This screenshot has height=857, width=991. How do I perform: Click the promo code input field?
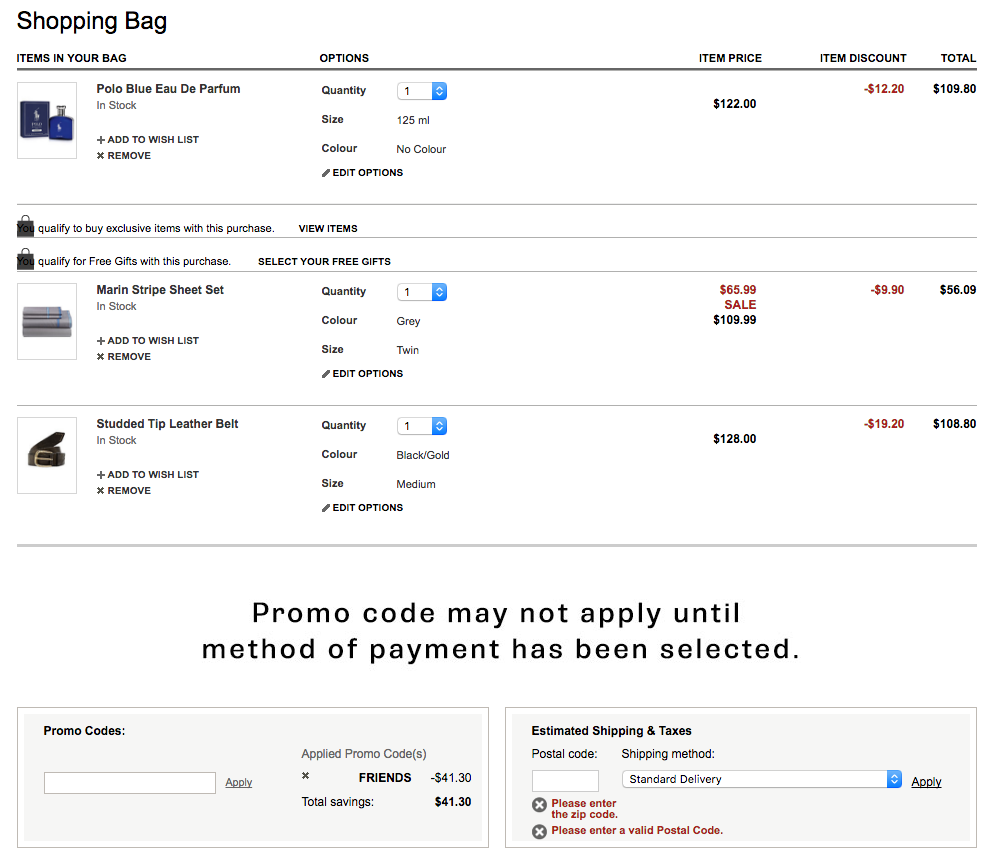click(x=130, y=782)
